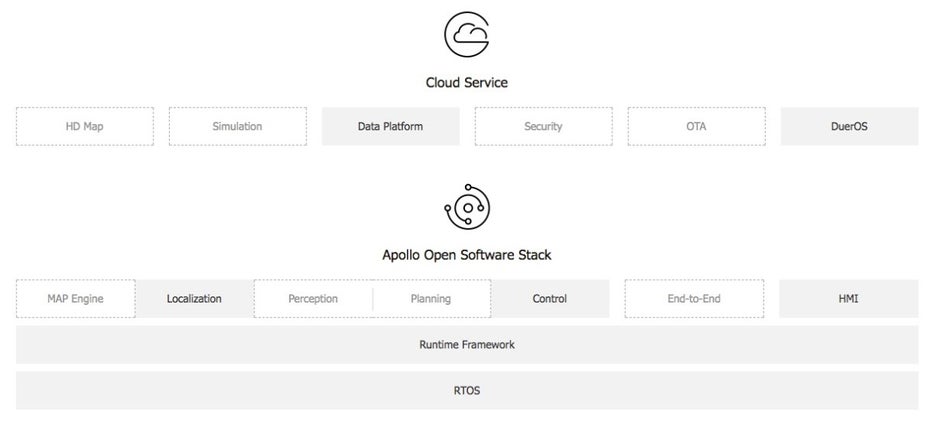The height and width of the screenshot is (422, 930).
Task: Click the Cloud Service cloud icon
Action: 467,34
